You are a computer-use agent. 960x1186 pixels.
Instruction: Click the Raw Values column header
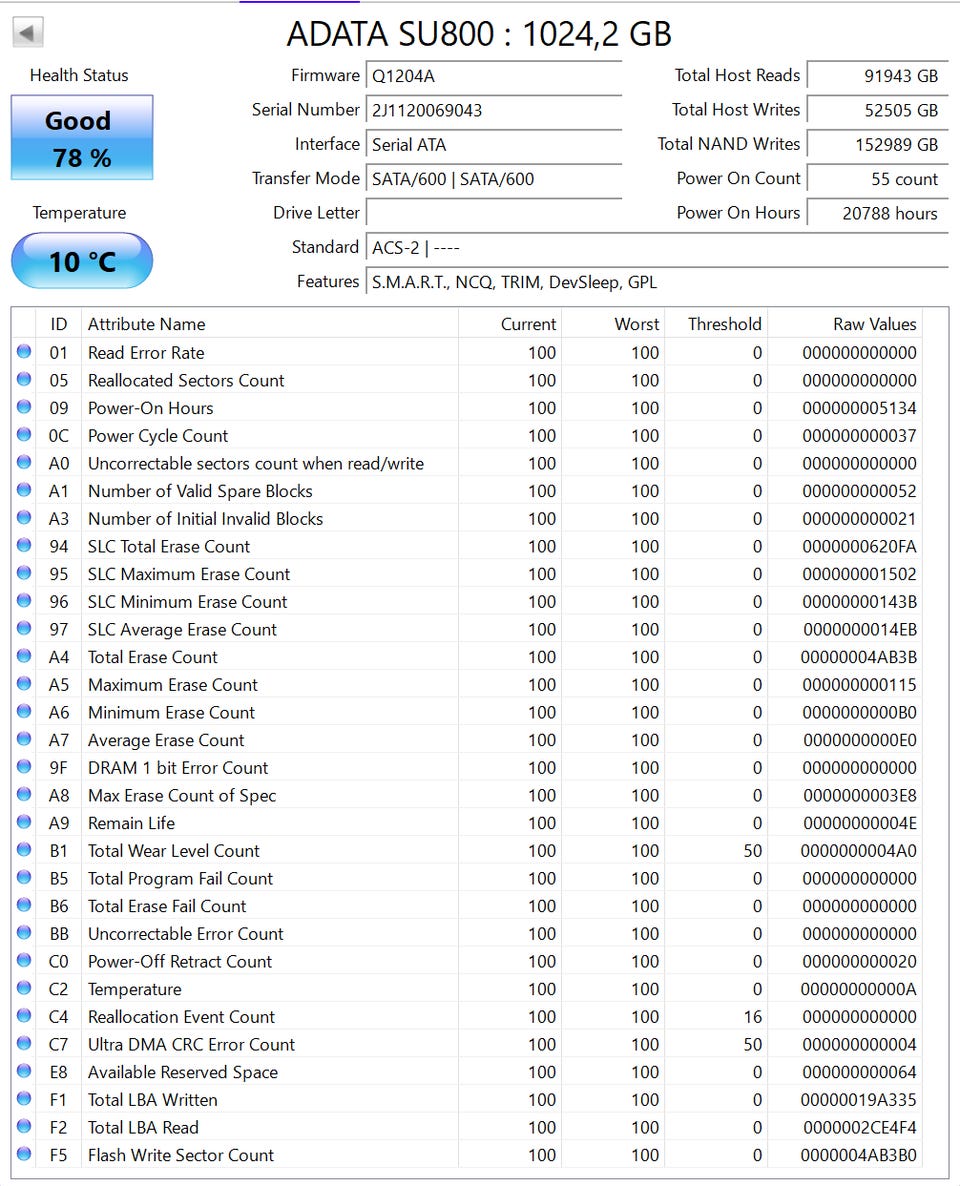845,324
